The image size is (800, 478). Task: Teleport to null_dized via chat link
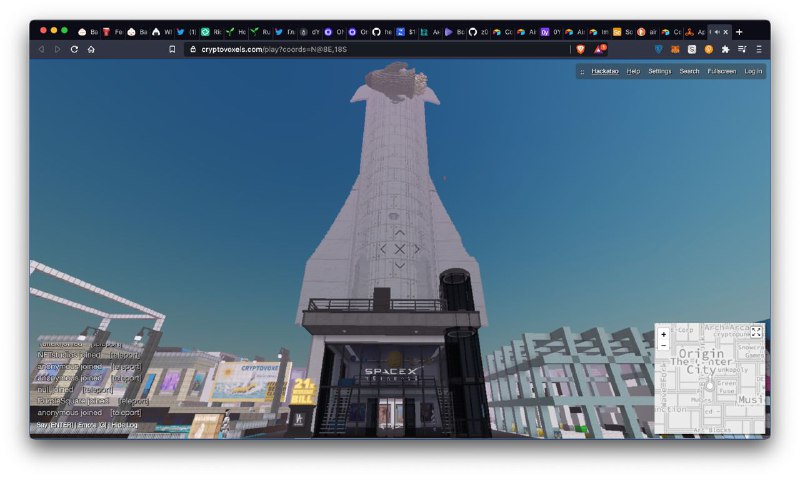(x=97, y=390)
